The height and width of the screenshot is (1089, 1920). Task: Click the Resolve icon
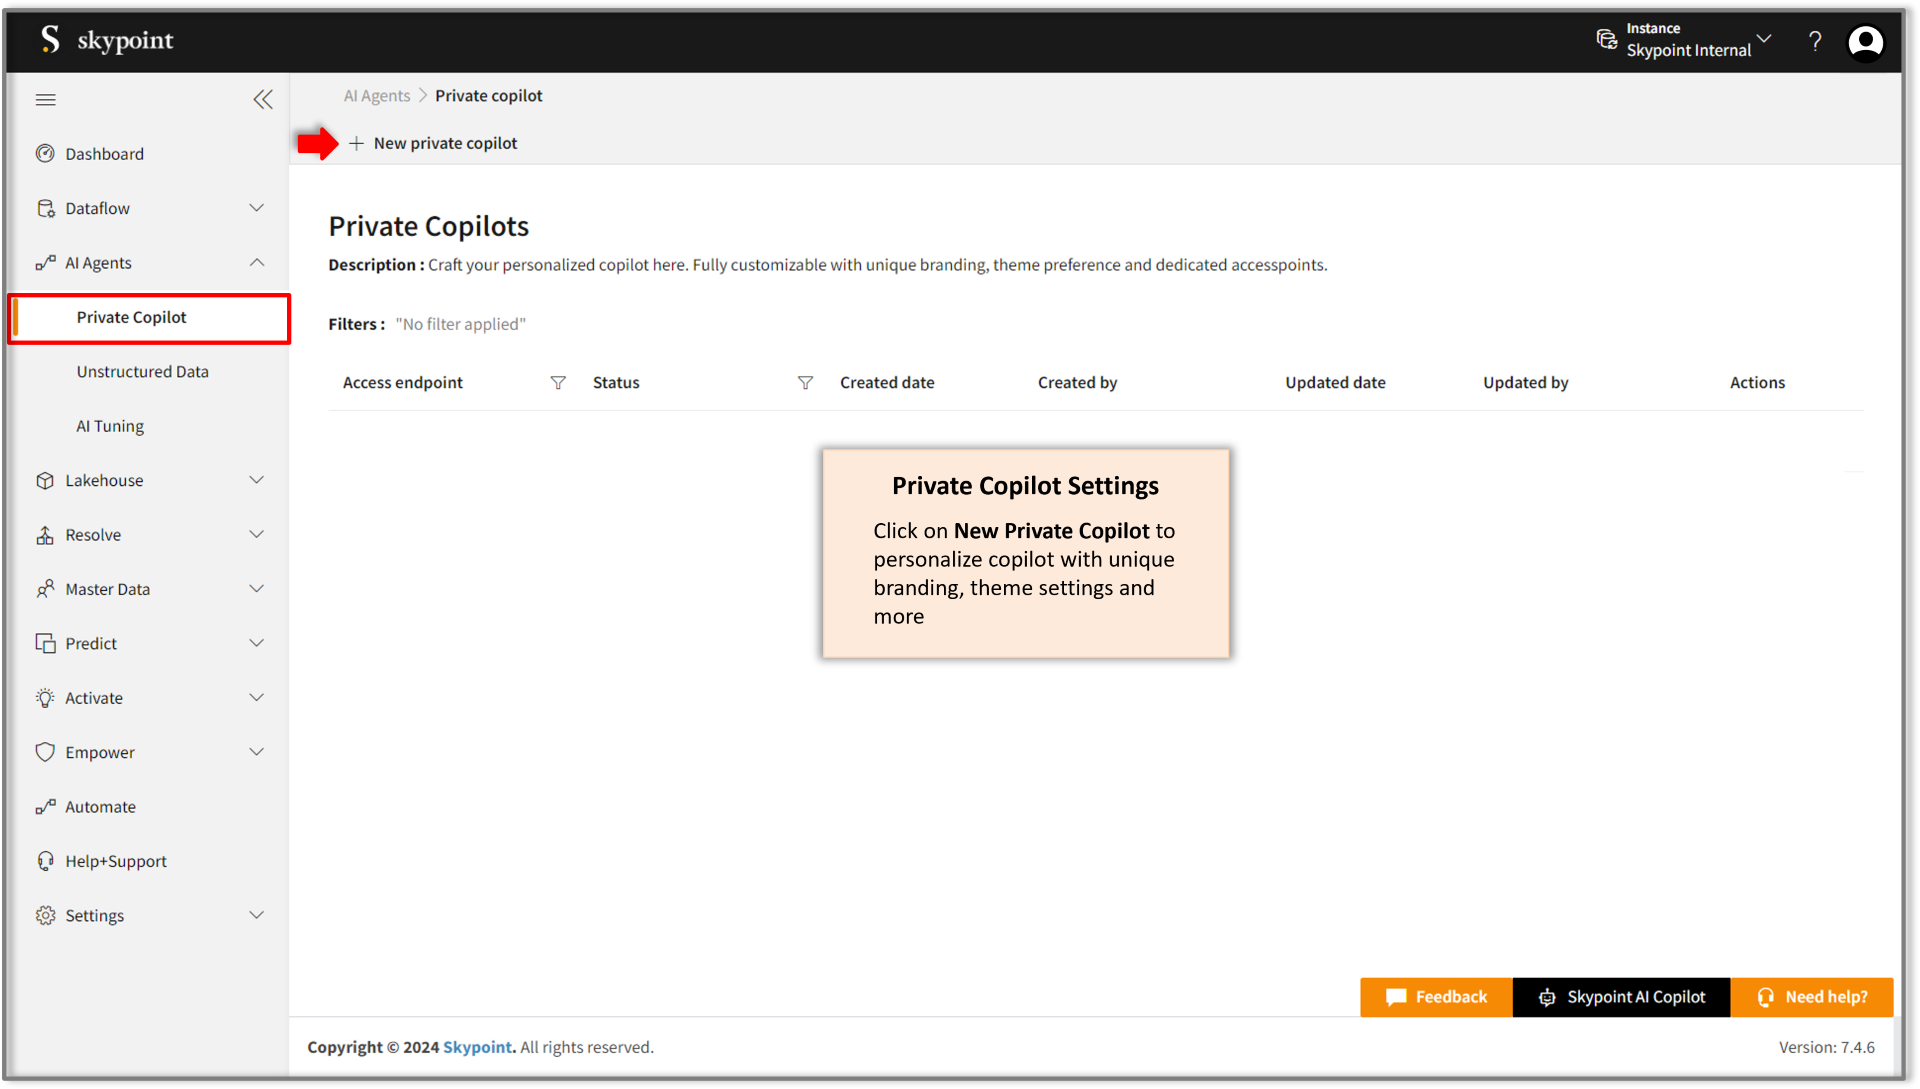pos(45,535)
